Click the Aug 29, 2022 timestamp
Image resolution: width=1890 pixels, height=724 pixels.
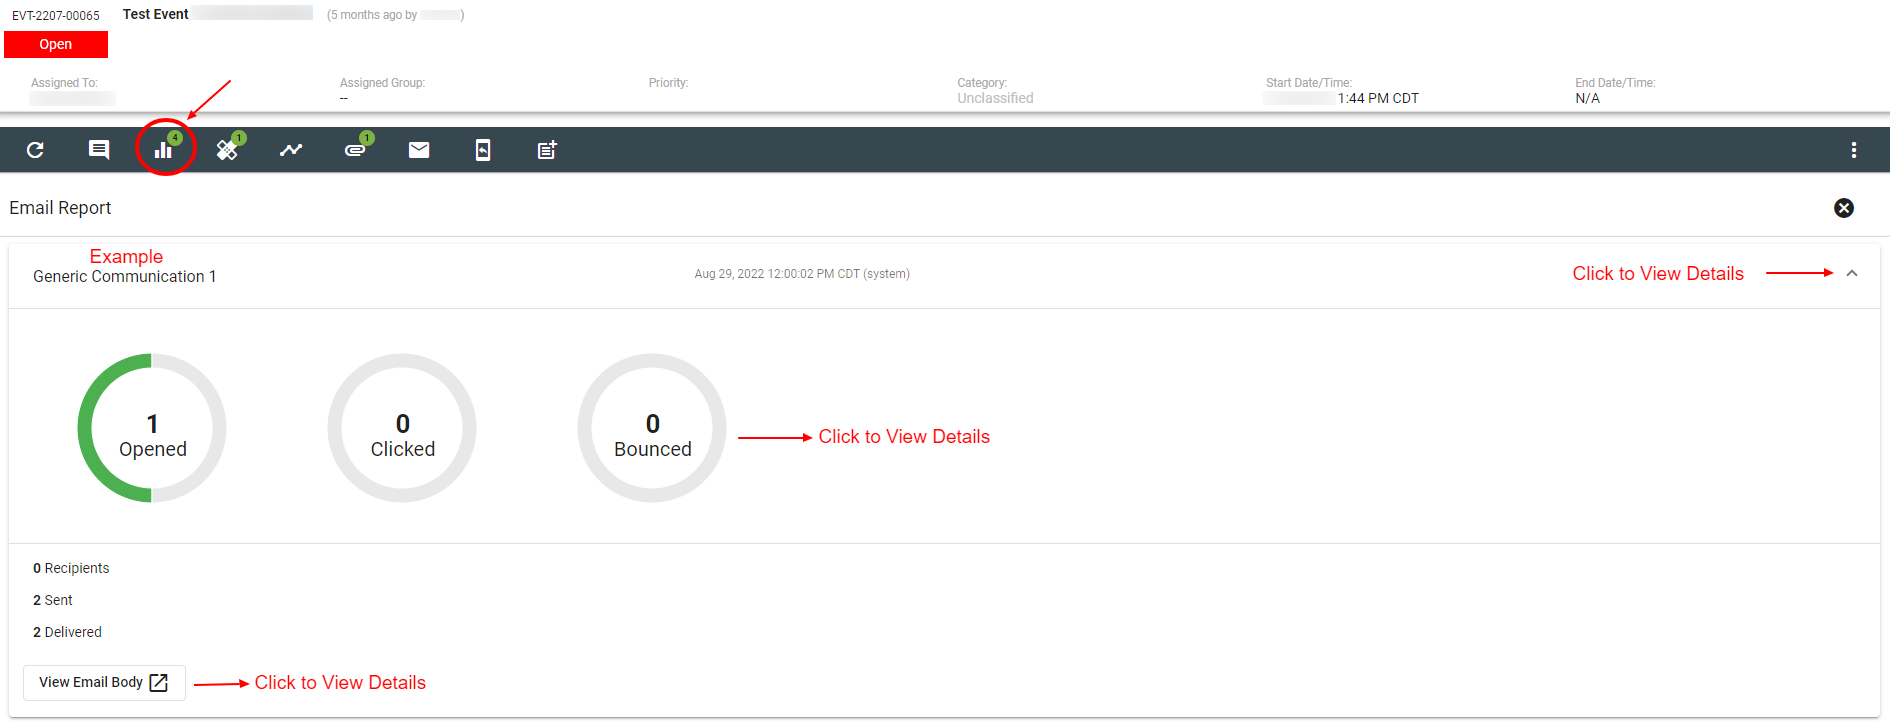(802, 274)
